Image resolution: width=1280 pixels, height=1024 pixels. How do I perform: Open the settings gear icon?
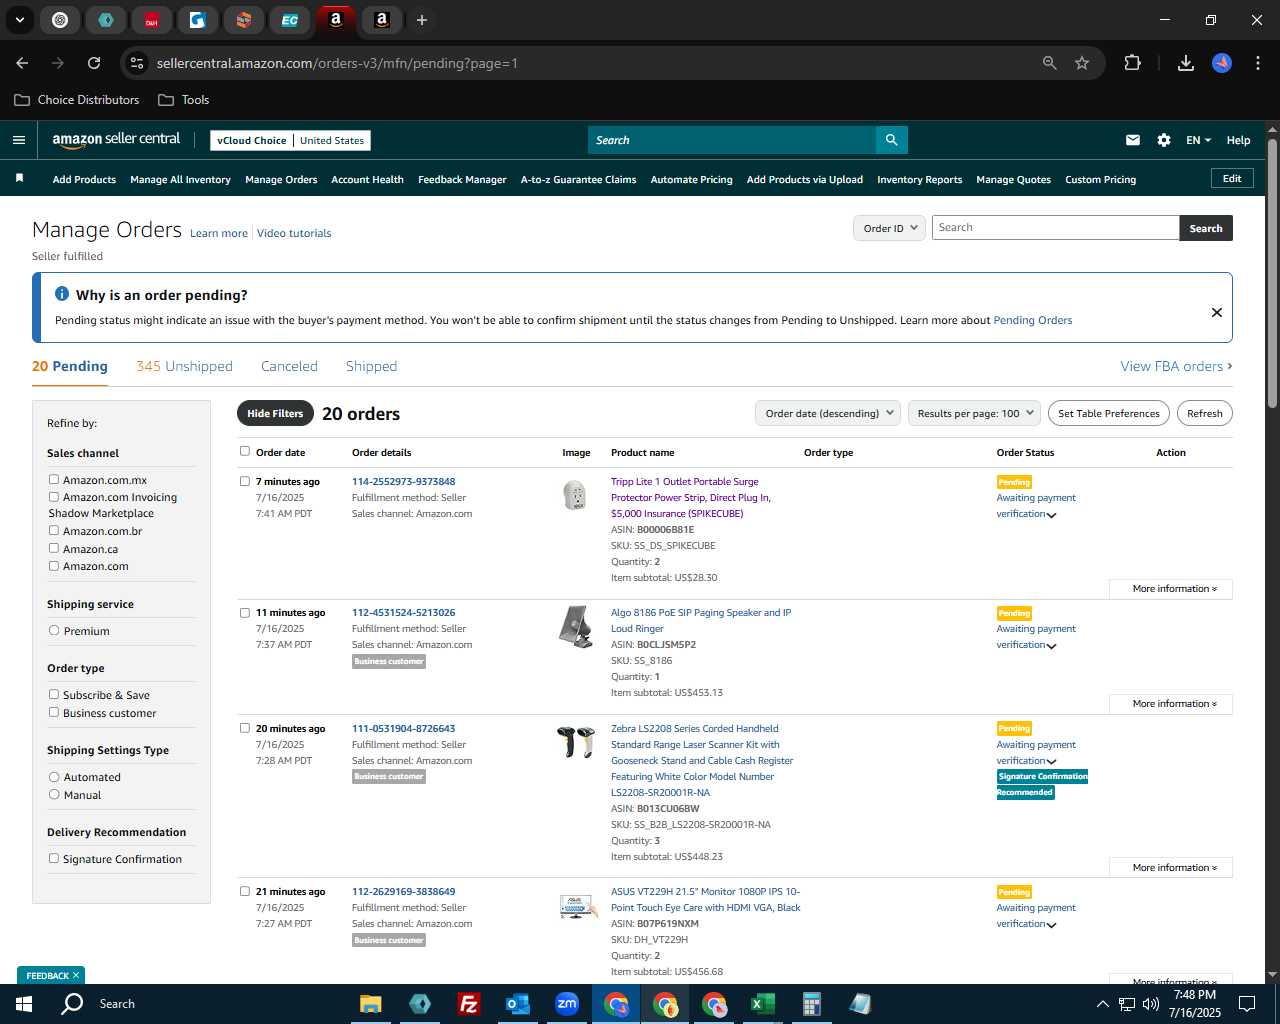[x=1164, y=140]
